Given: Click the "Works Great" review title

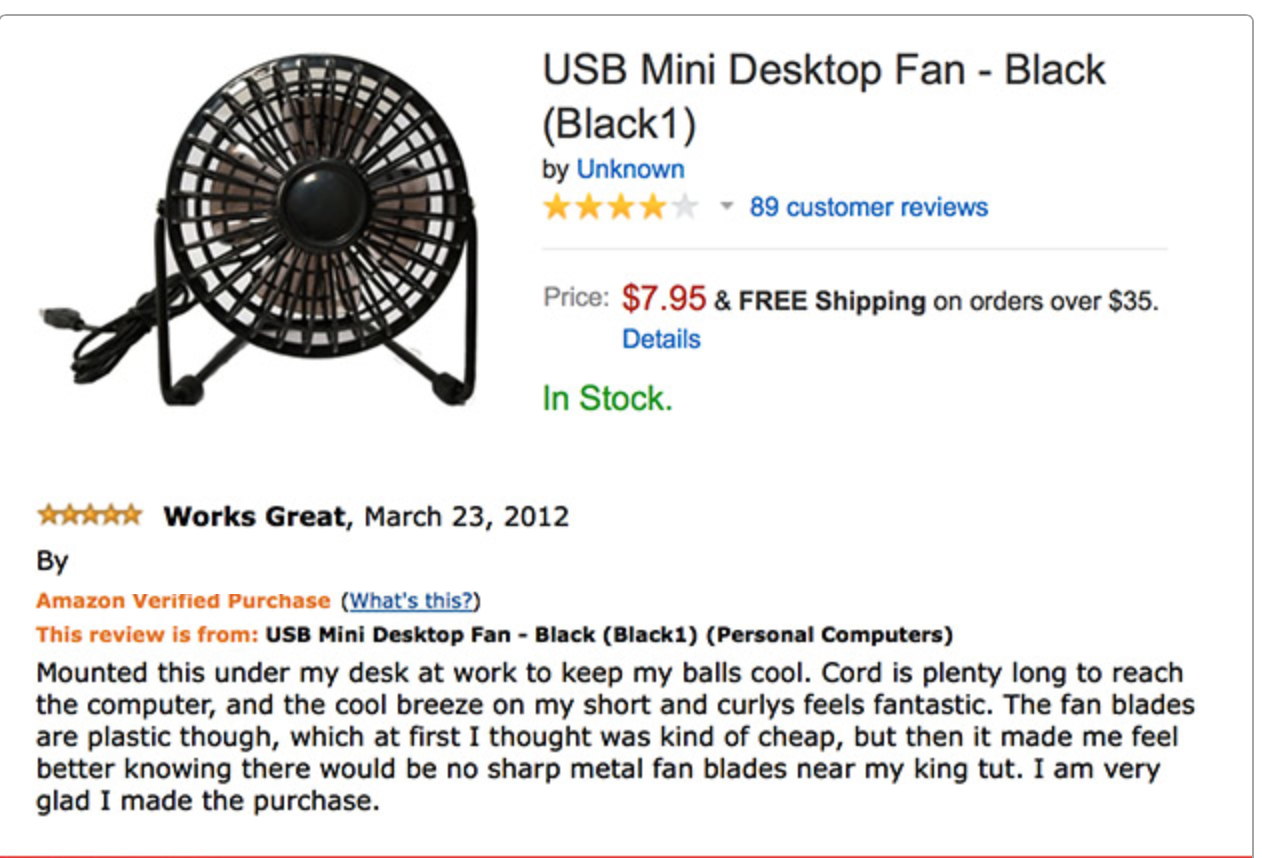Looking at the screenshot, I should click(x=254, y=517).
